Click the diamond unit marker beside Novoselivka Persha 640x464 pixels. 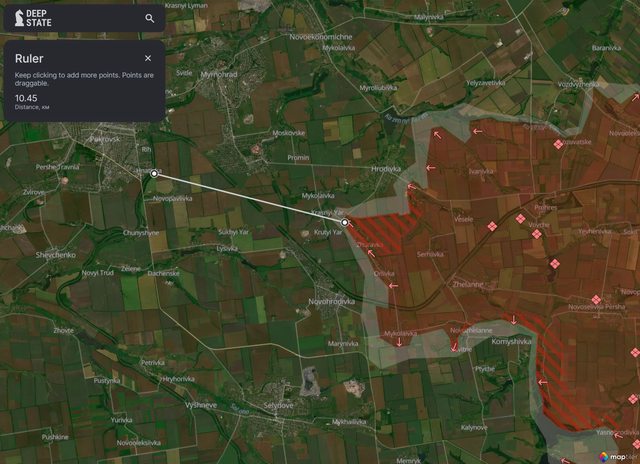pos(596,300)
